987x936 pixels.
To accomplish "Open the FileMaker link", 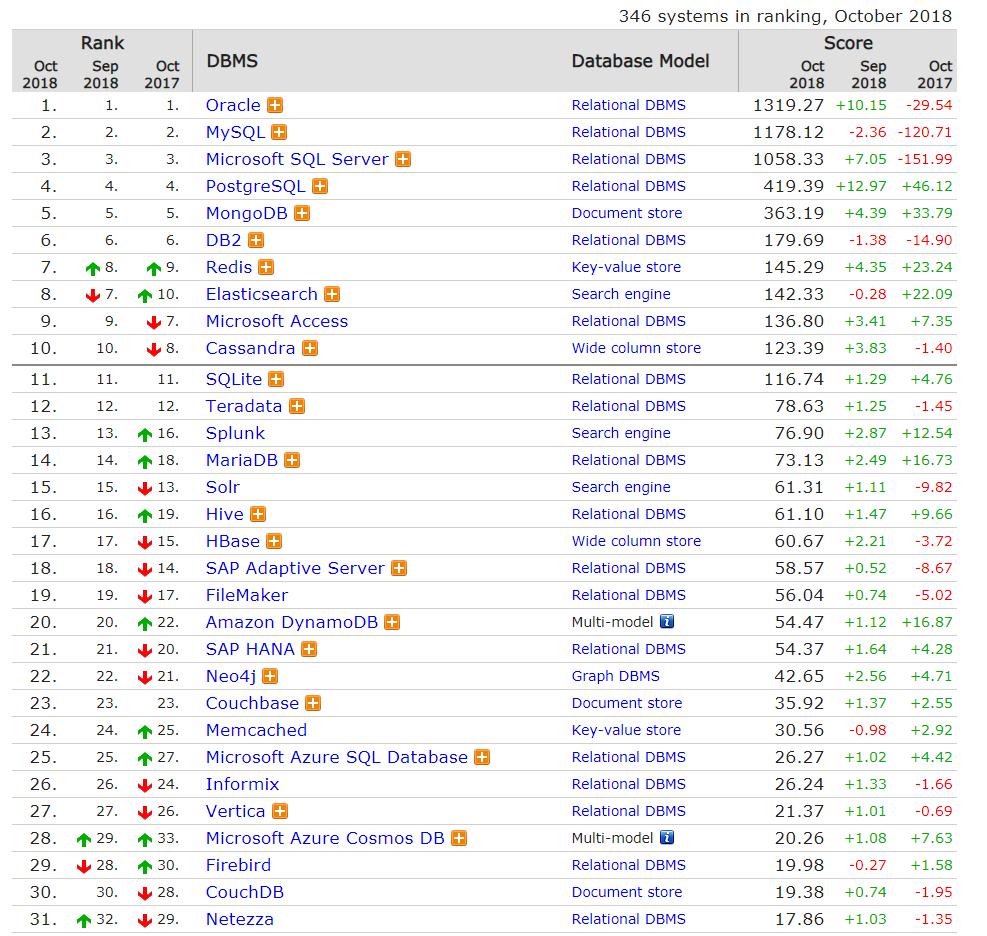I will point(247,595).
